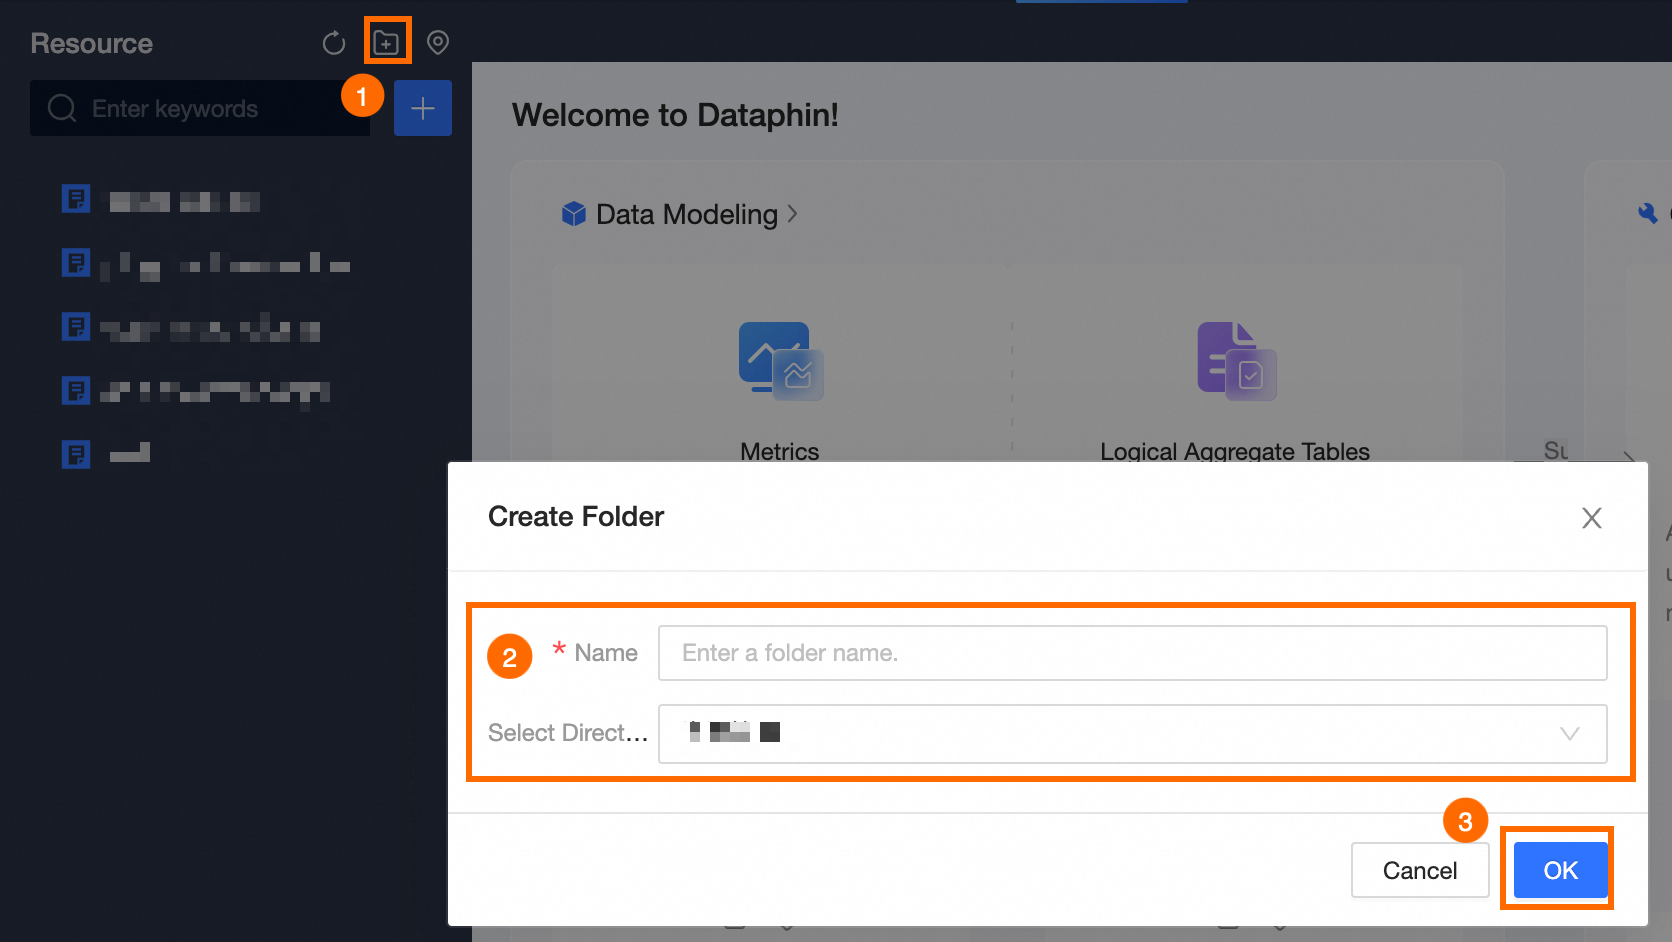The width and height of the screenshot is (1672, 942).
Task: Click the Create Folder dialog title
Action: tap(576, 516)
